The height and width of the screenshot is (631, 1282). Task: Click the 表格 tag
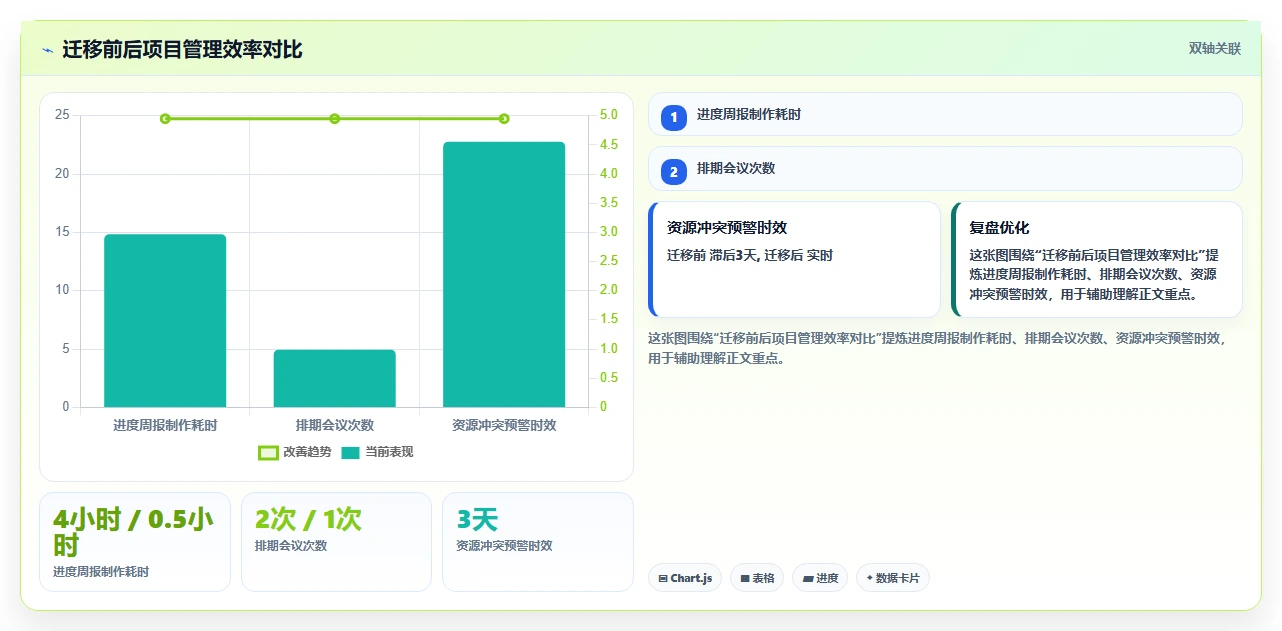click(756, 578)
